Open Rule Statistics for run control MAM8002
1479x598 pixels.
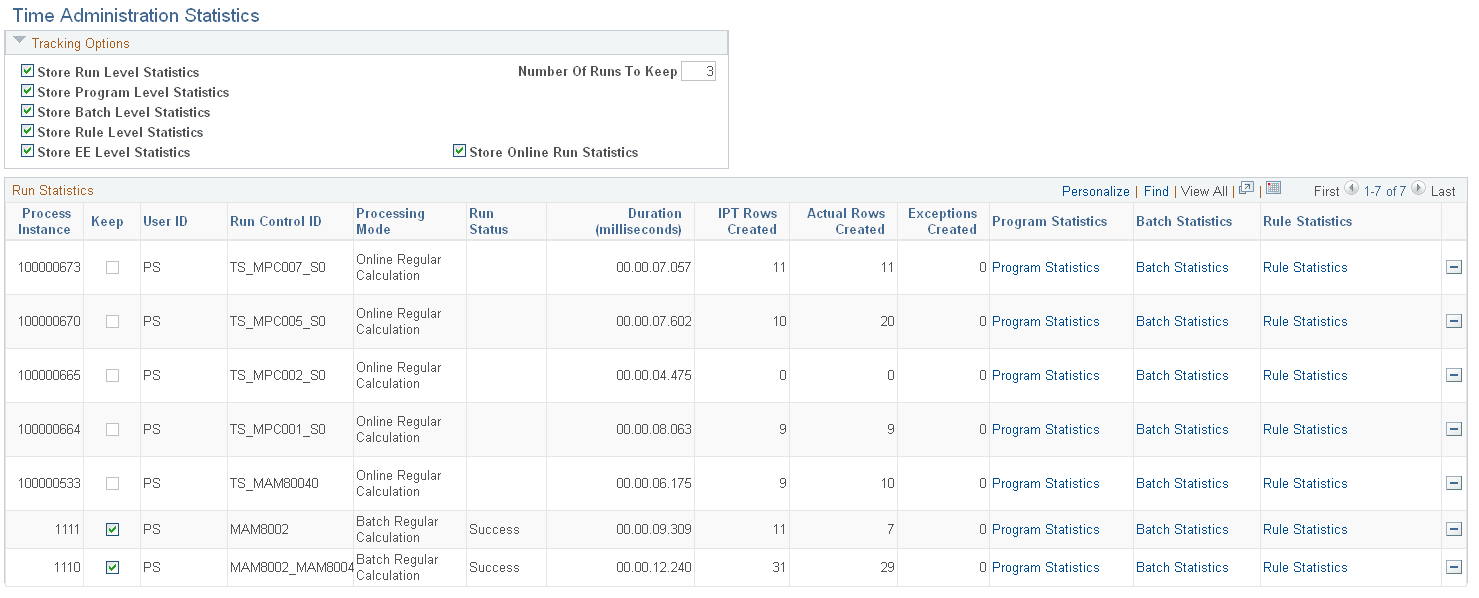pos(1305,529)
